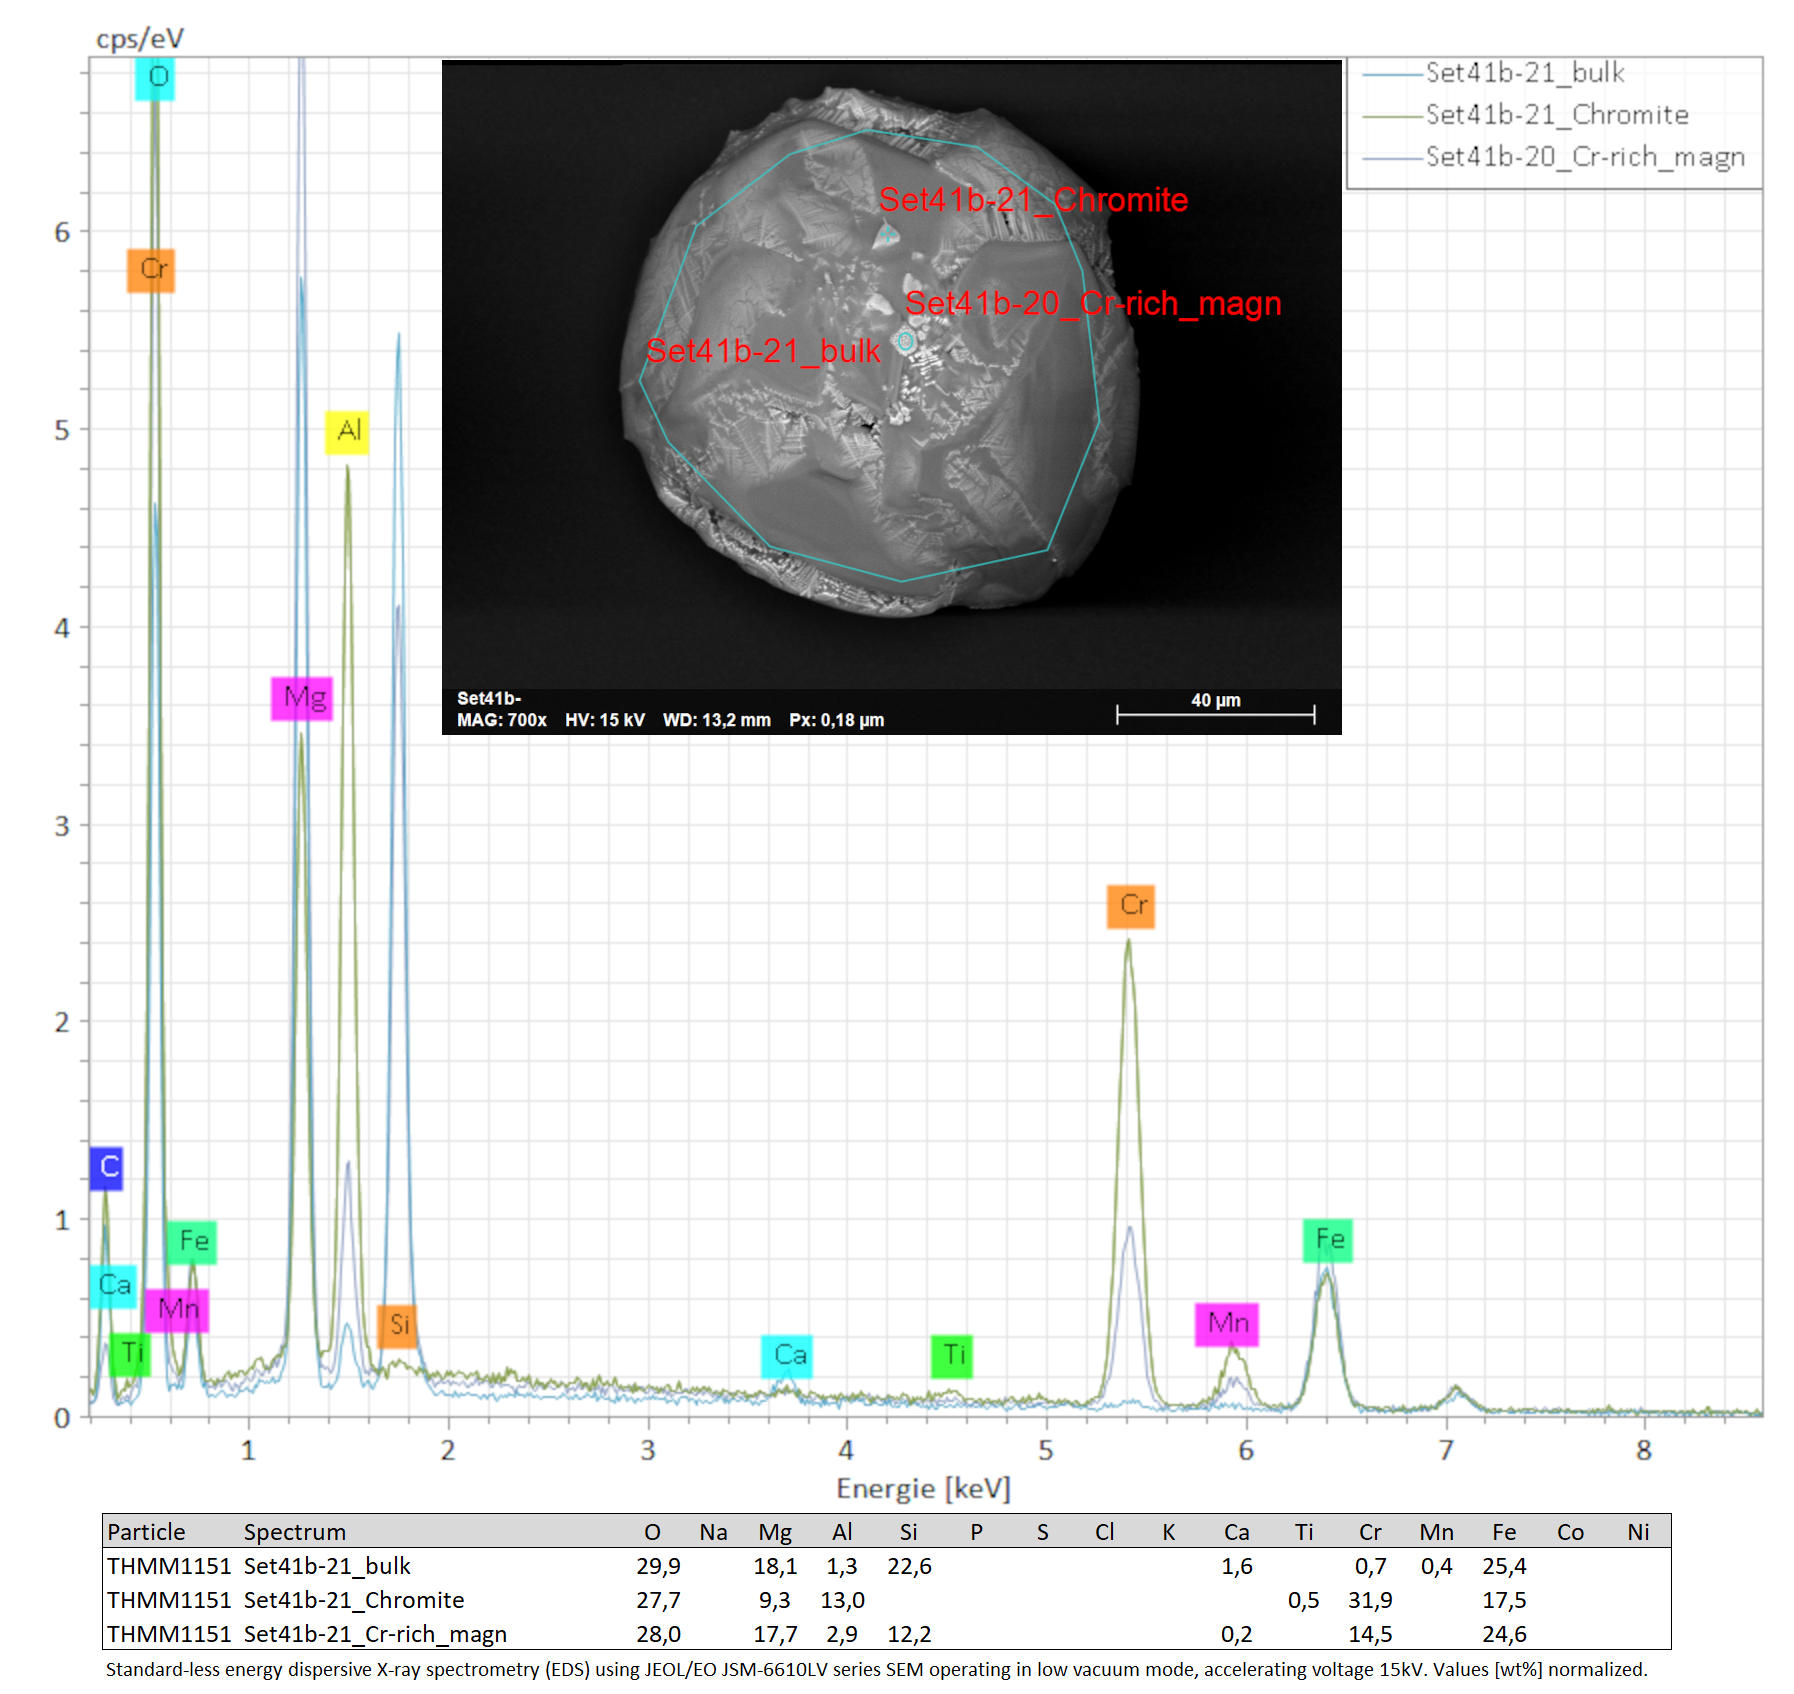Viewport: 1794px width, 1694px height.
Task: Click the bulk Si value 22,6
Action: 909,1566
